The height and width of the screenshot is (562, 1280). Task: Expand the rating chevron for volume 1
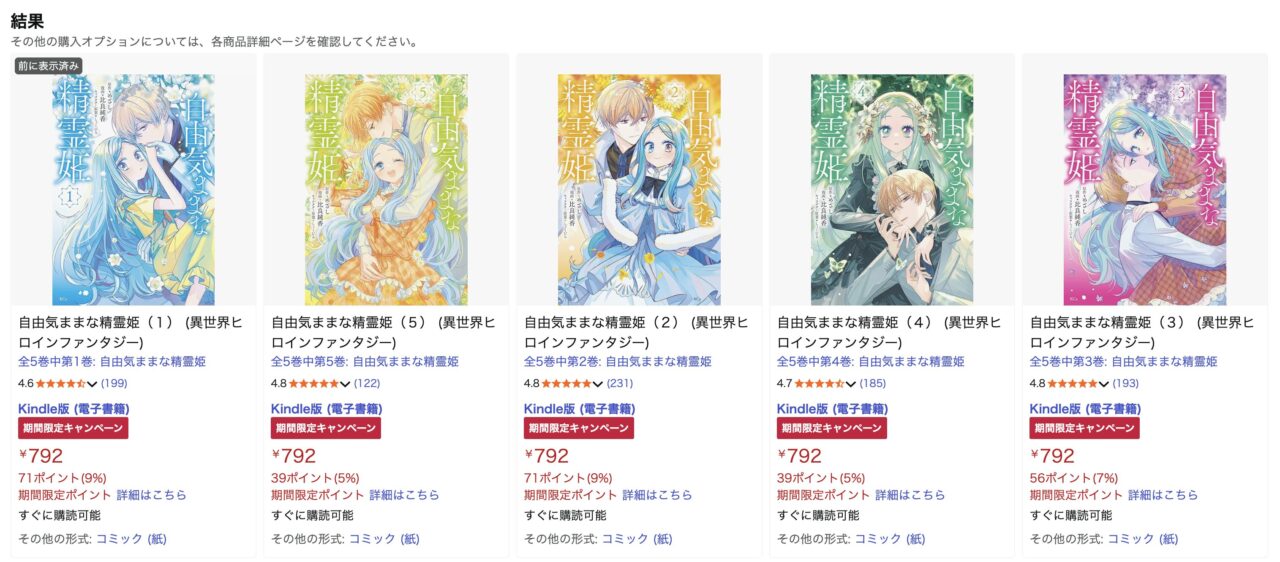pyautogui.click(x=93, y=384)
